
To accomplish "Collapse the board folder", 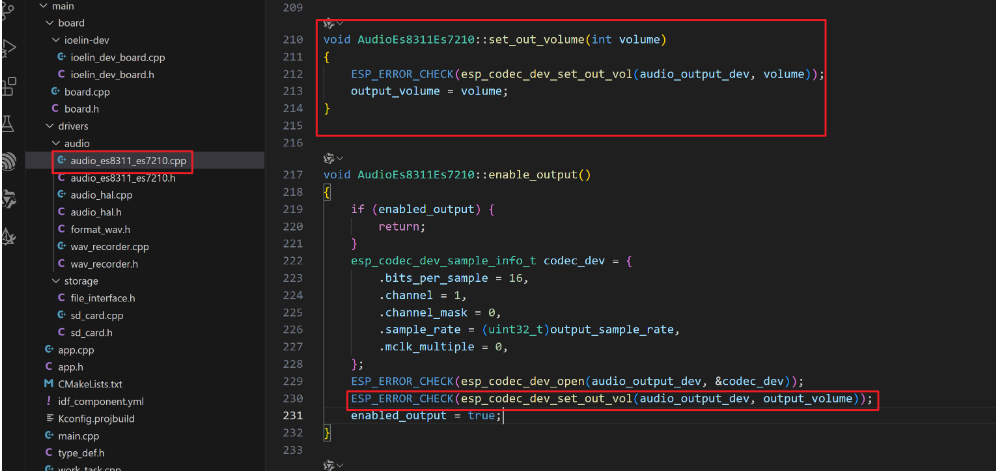I will [50, 23].
